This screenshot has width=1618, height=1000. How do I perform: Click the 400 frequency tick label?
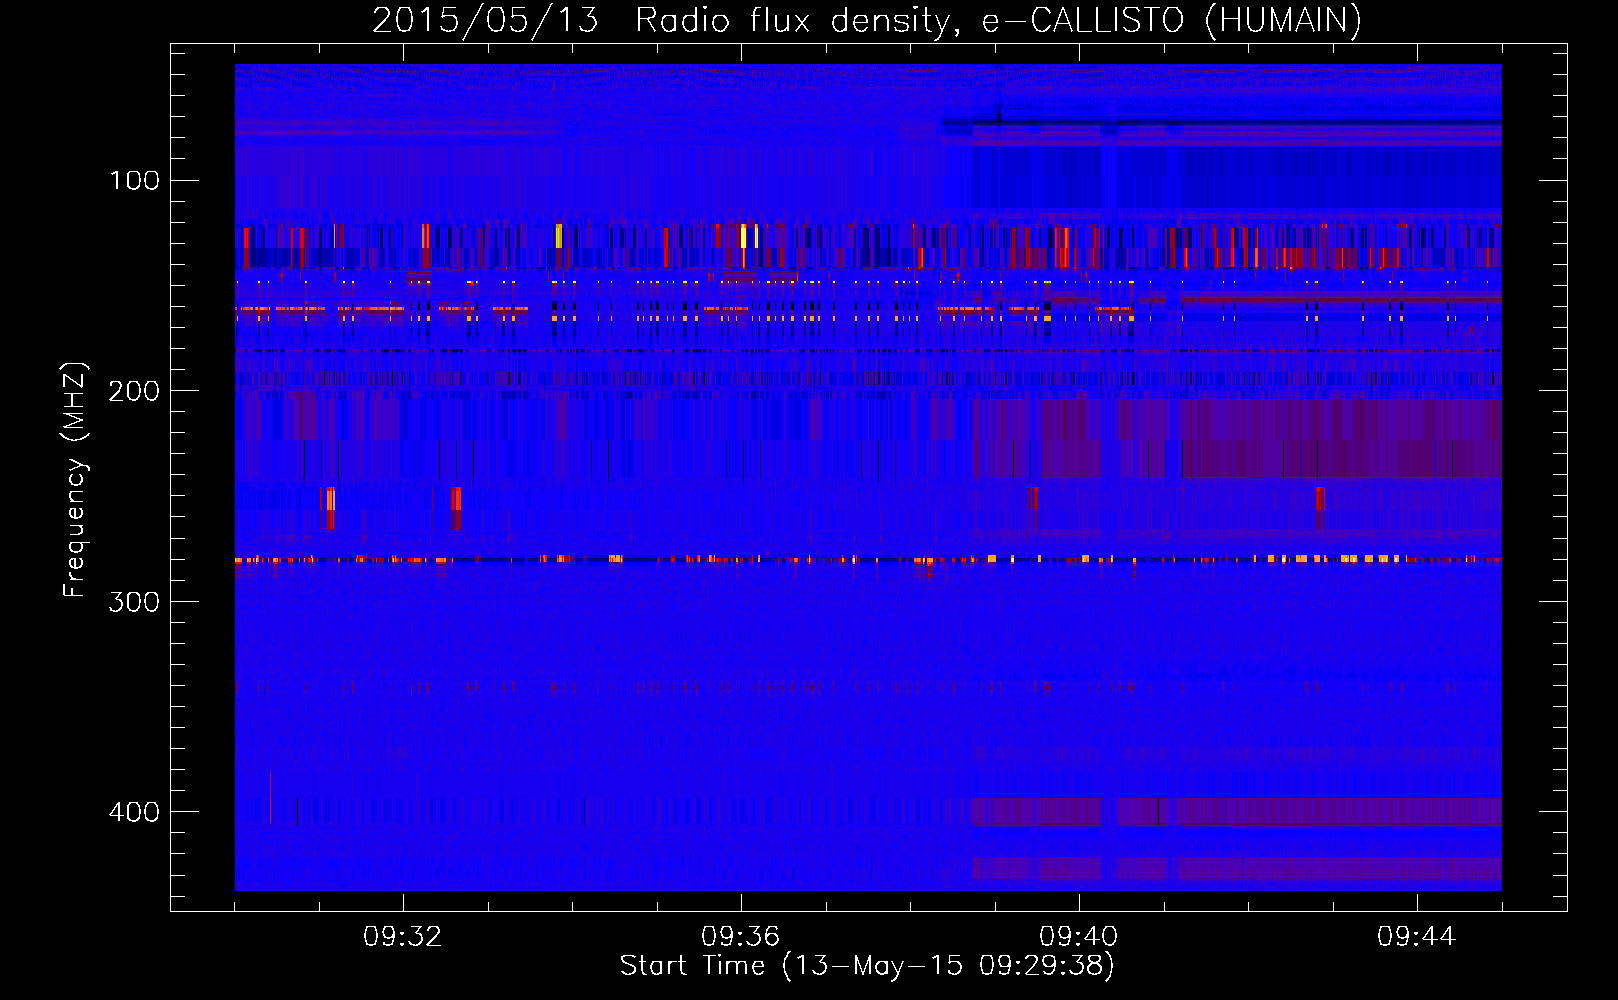[x=134, y=811]
